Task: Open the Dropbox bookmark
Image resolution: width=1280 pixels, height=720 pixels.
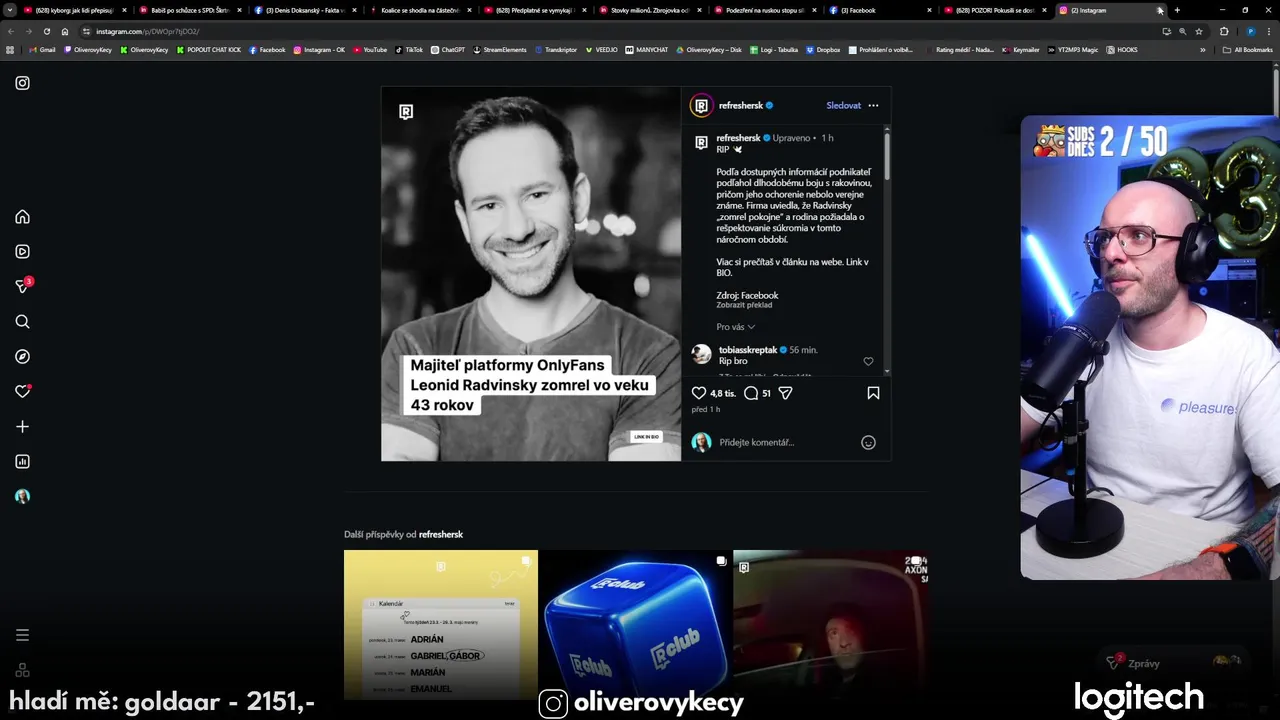Action: [x=823, y=49]
